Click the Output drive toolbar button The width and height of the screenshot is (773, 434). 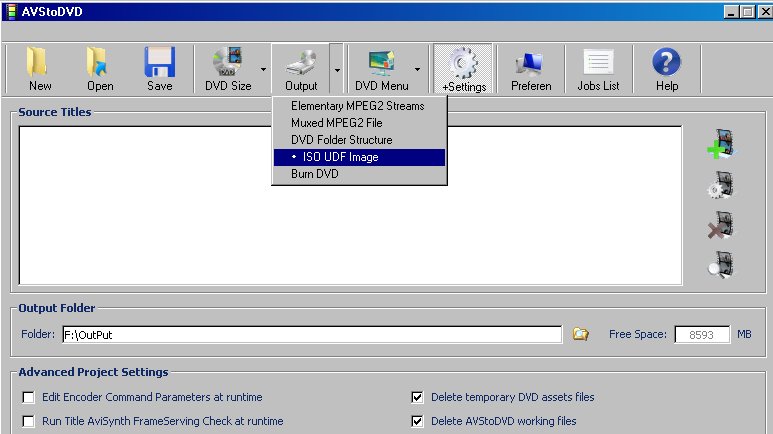301,69
